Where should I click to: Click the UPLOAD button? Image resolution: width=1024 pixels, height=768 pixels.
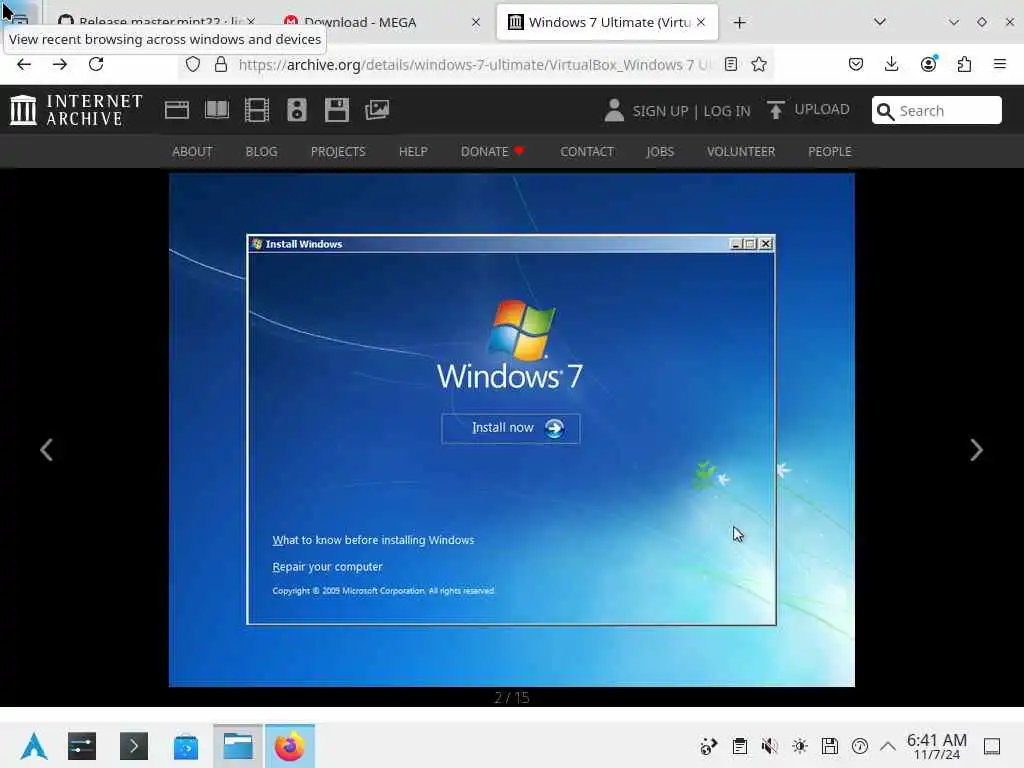point(808,110)
